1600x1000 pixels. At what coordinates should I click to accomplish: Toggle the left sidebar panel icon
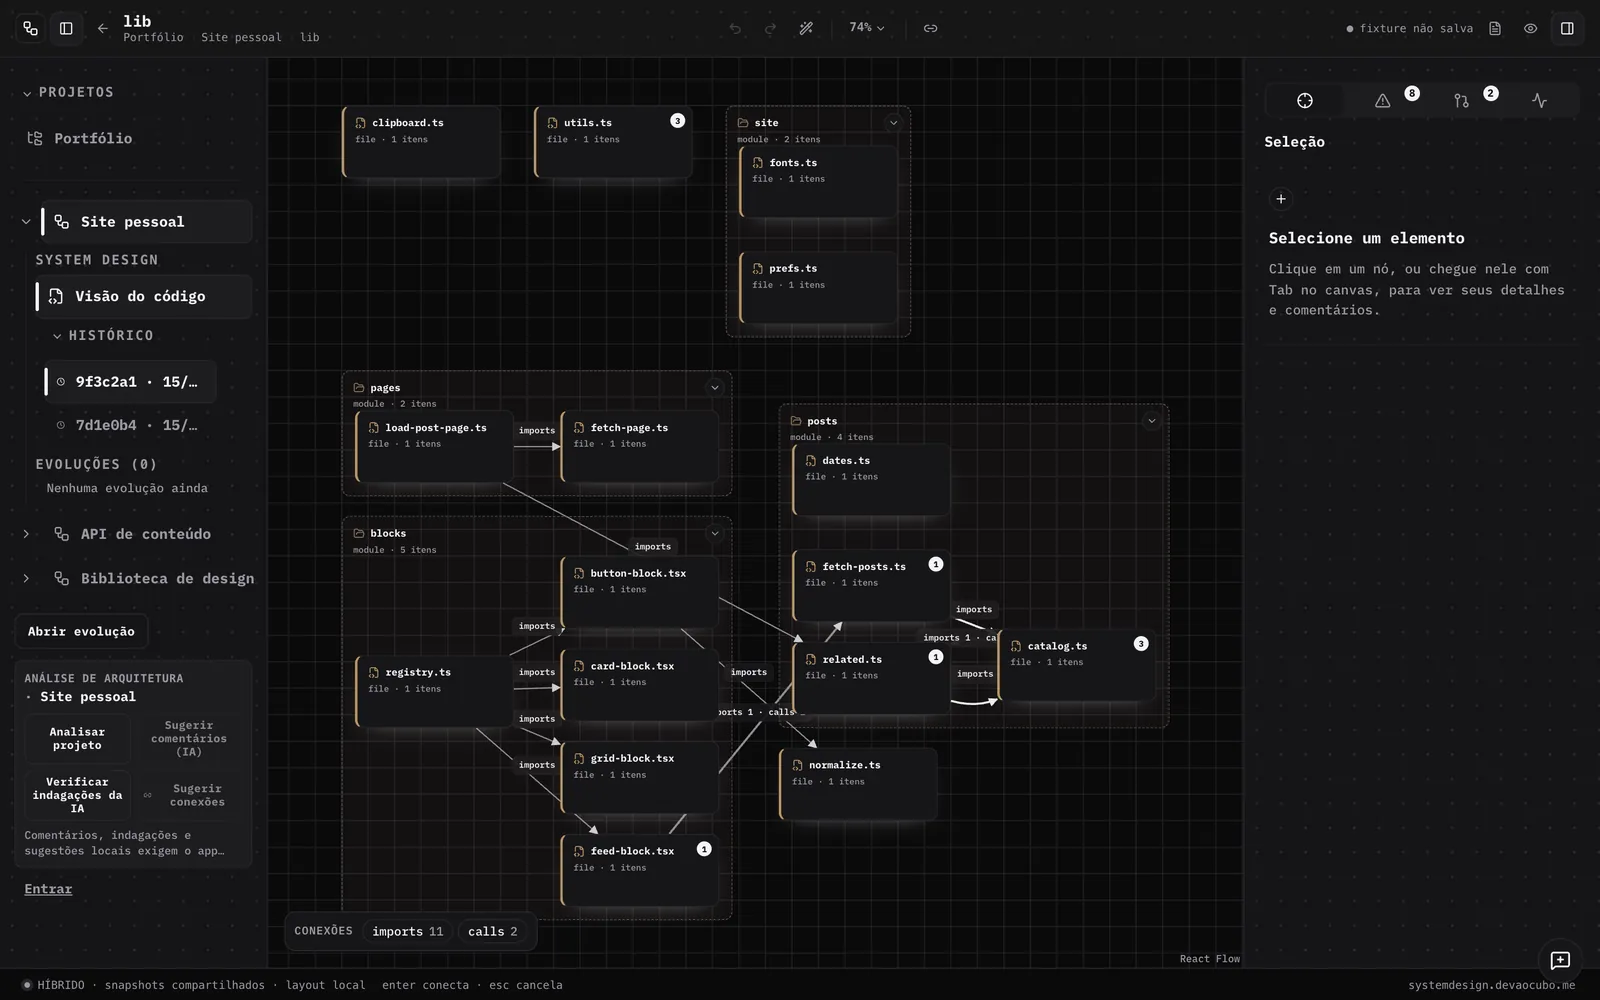pos(66,28)
